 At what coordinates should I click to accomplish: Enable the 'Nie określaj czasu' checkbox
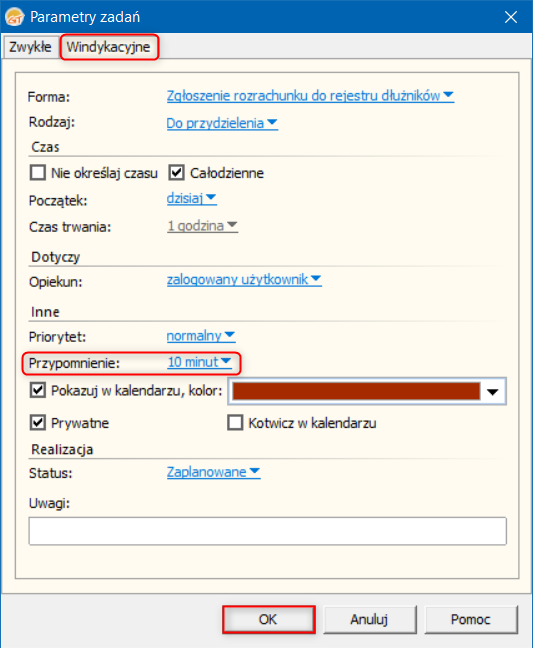(x=38, y=172)
